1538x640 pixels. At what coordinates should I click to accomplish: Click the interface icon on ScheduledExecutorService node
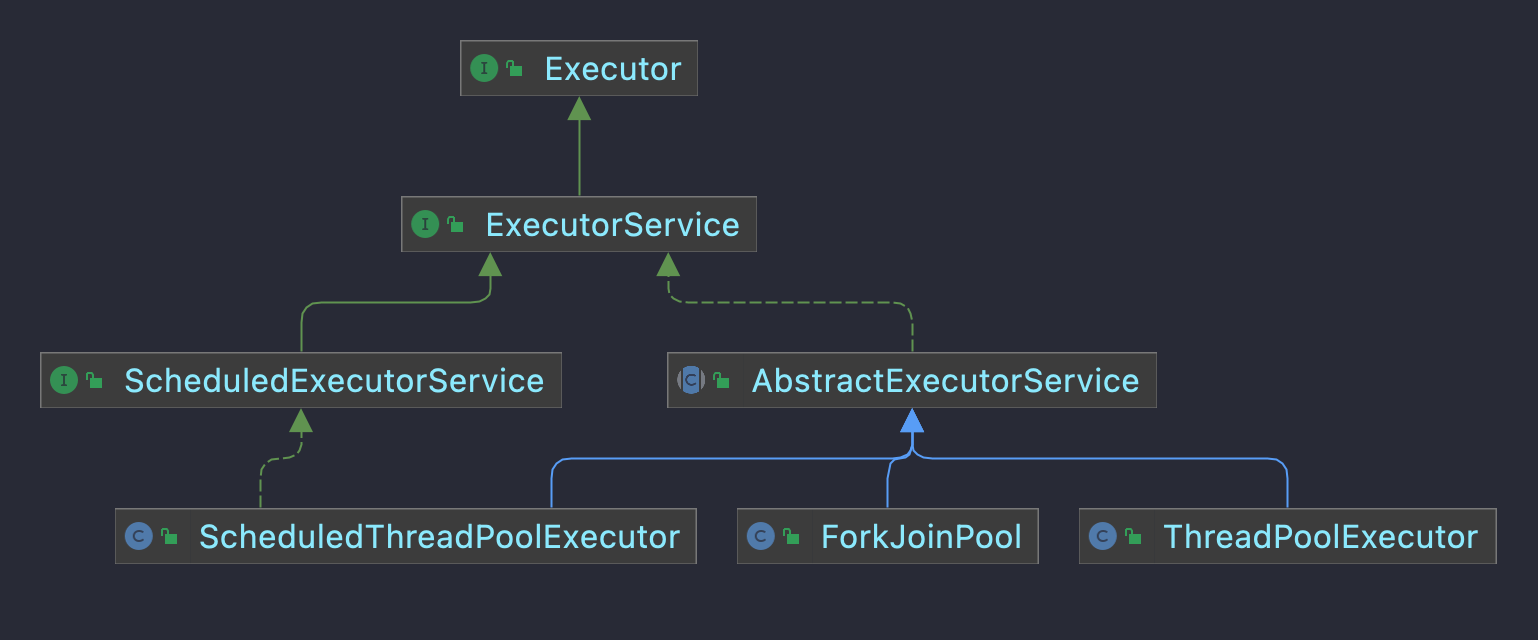pos(64,381)
